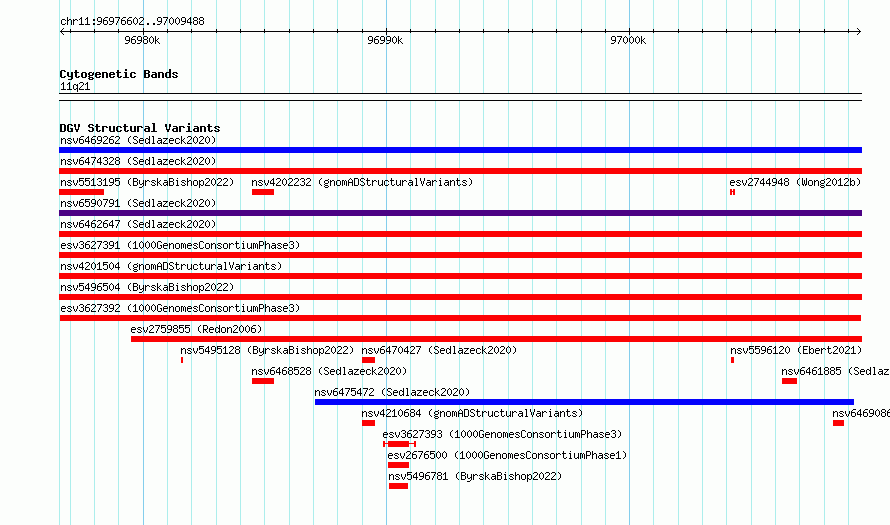Image resolution: width=890 pixels, height=525 pixels.
Task: Select the red bar under nsv6468528
Action: point(263,381)
